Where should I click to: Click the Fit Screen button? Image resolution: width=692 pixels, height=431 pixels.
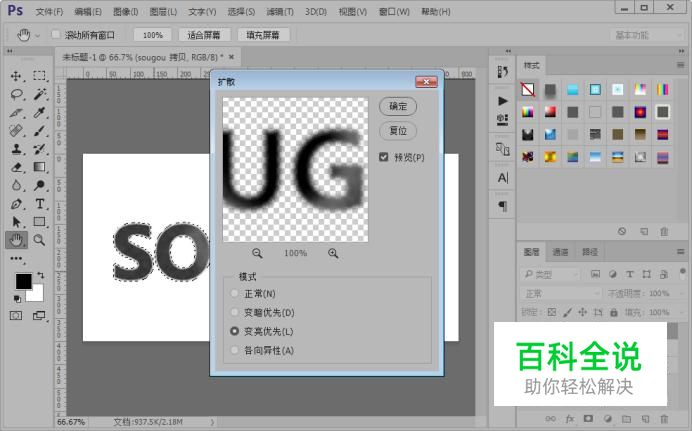[x=203, y=35]
